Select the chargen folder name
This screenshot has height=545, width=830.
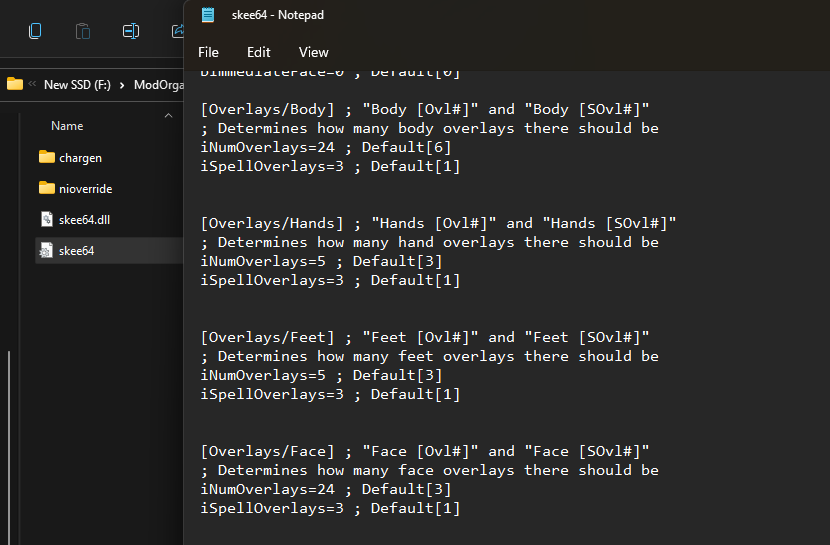click(80, 158)
